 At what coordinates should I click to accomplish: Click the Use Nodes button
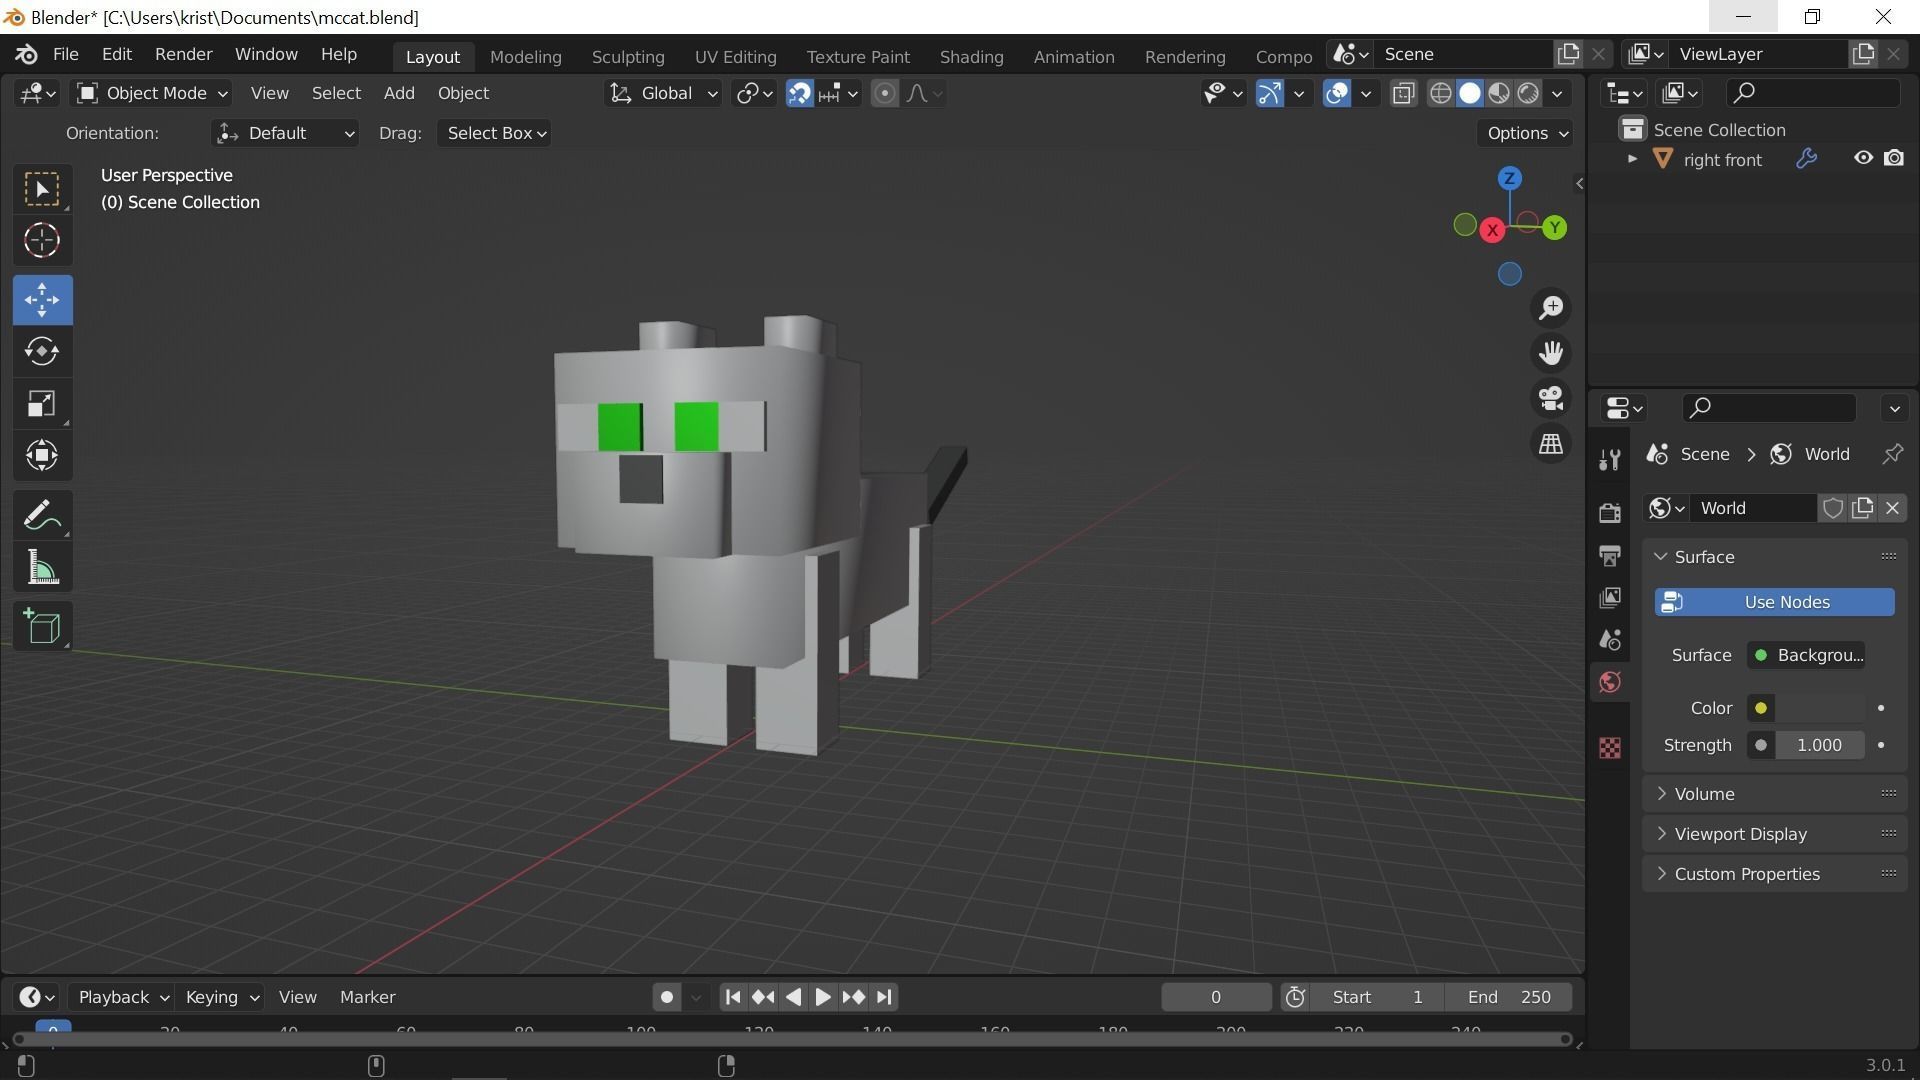1774,602
